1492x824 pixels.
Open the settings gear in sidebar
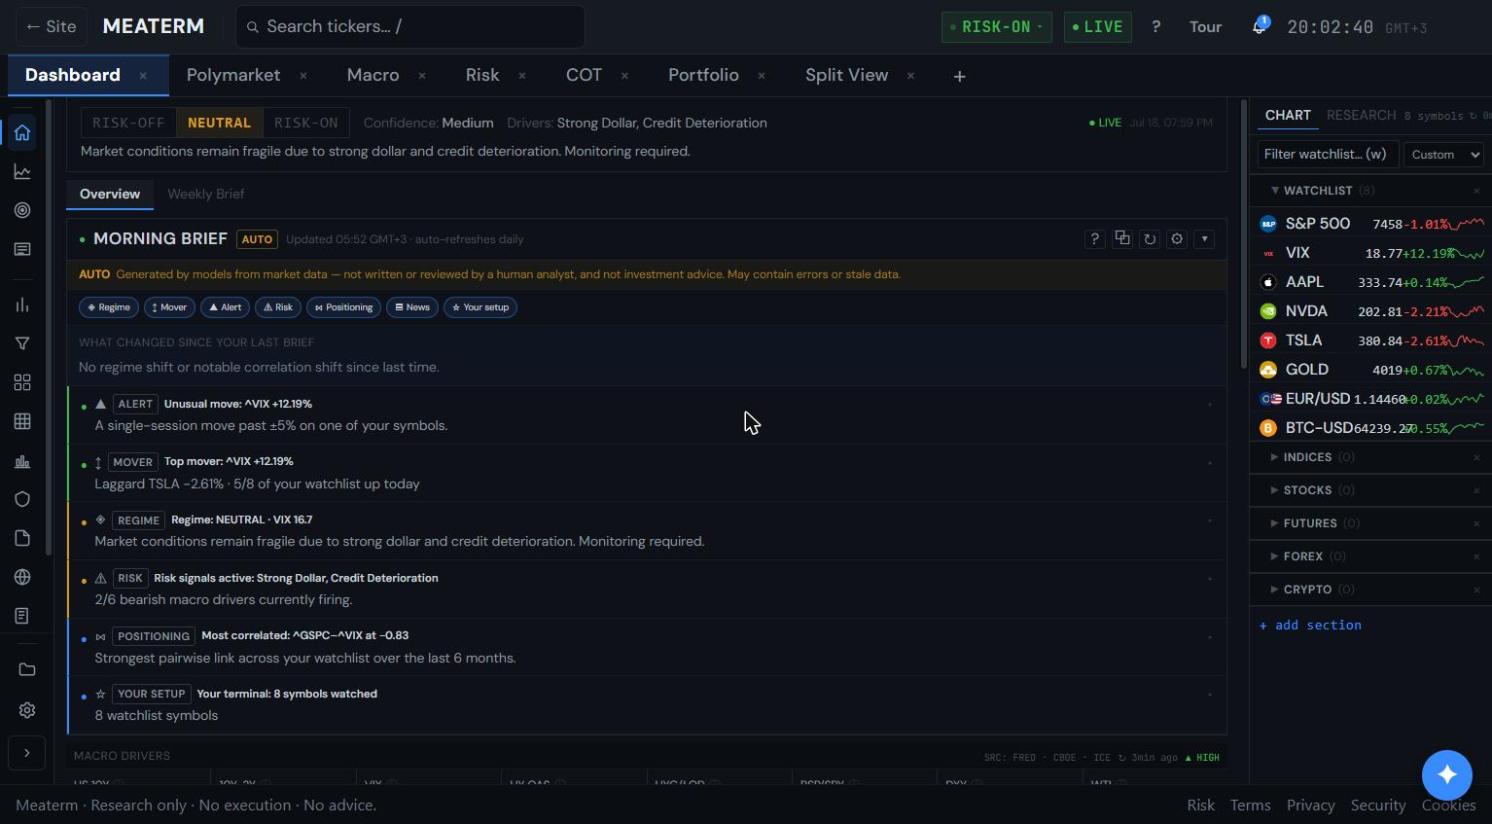point(27,710)
